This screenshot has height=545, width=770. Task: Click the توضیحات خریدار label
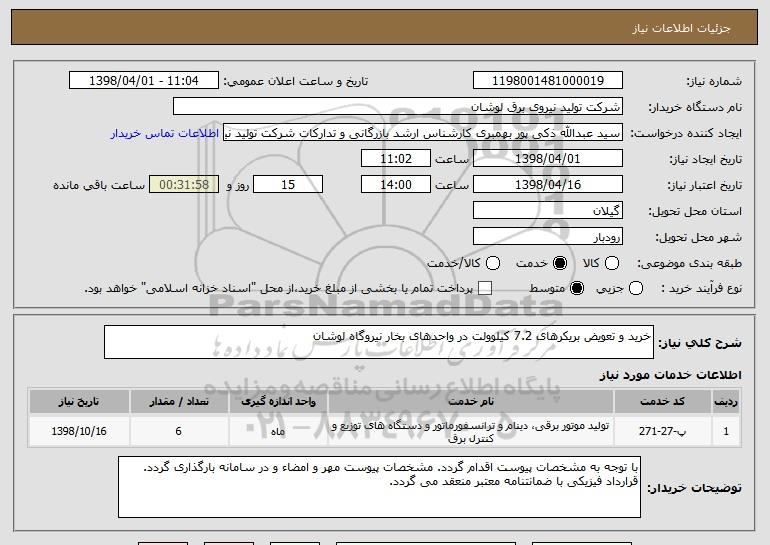(694, 488)
